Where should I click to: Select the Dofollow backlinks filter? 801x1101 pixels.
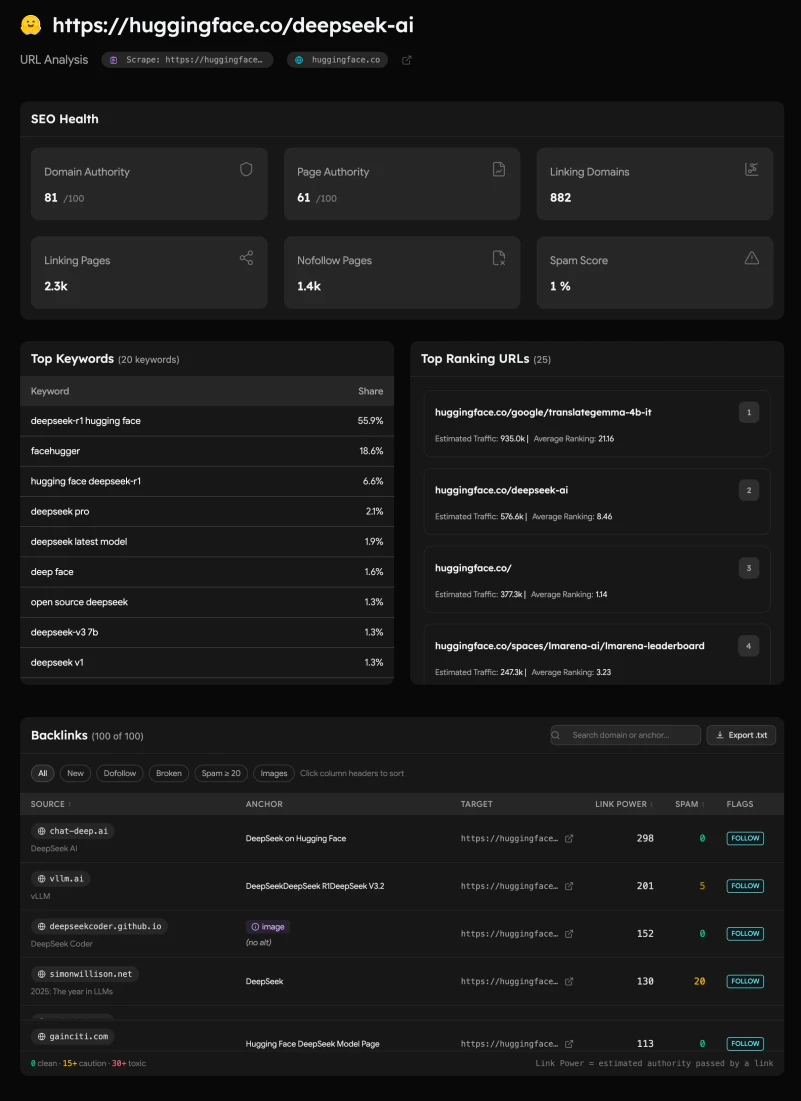click(120, 773)
